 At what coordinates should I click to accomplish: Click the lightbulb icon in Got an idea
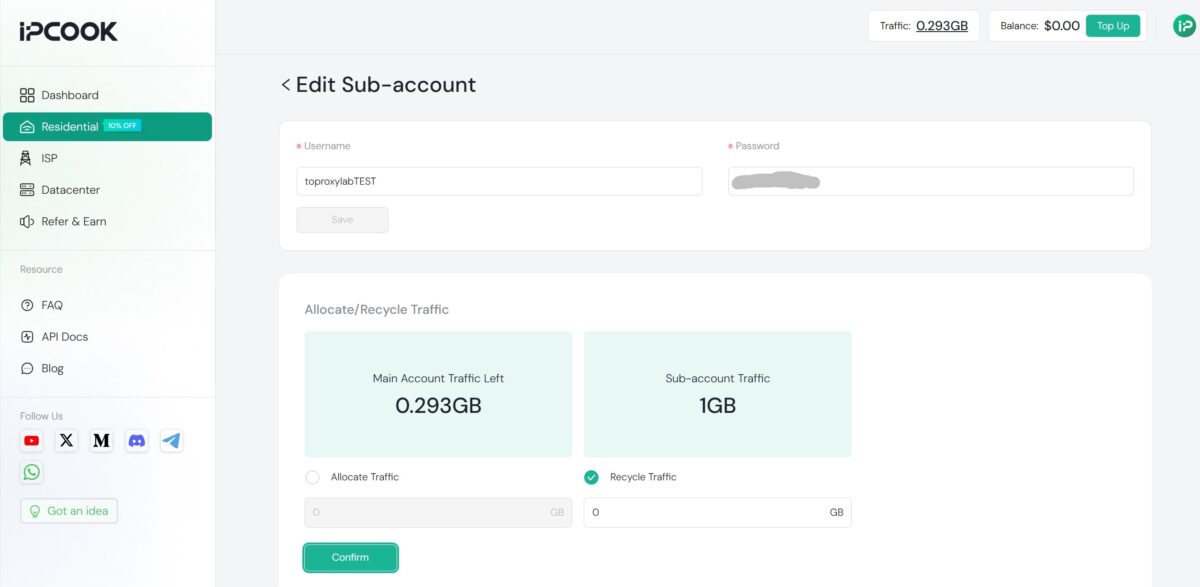(35, 511)
